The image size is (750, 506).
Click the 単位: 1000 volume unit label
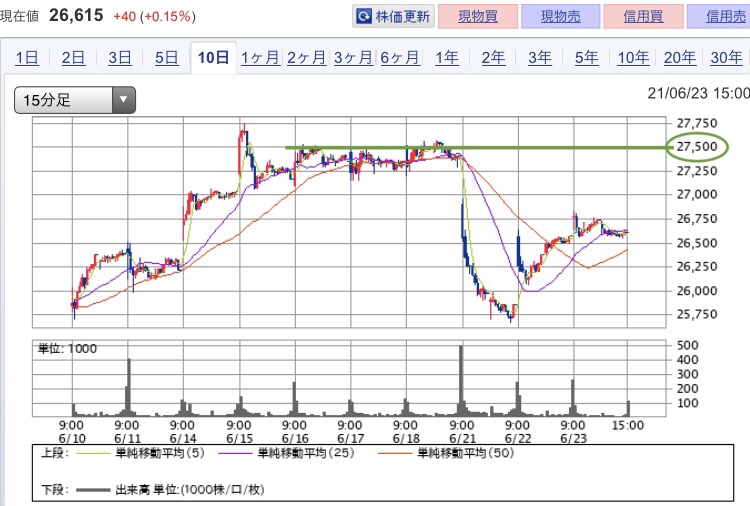pos(67,349)
